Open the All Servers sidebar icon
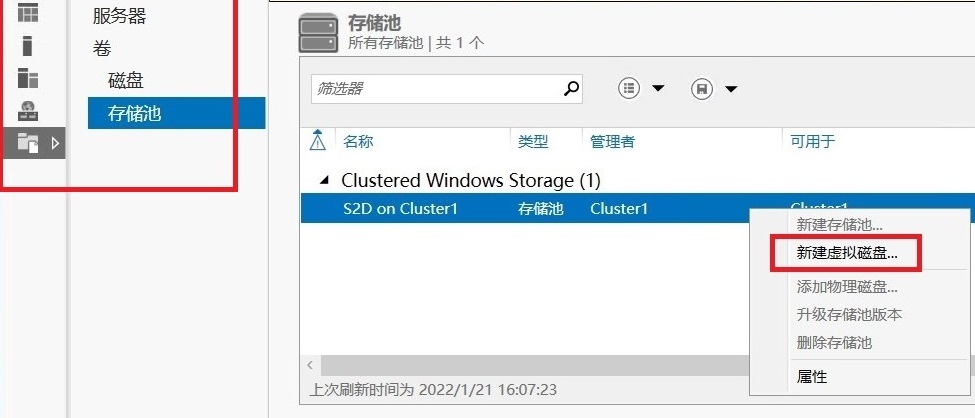The height and width of the screenshot is (418, 975). tap(27, 78)
